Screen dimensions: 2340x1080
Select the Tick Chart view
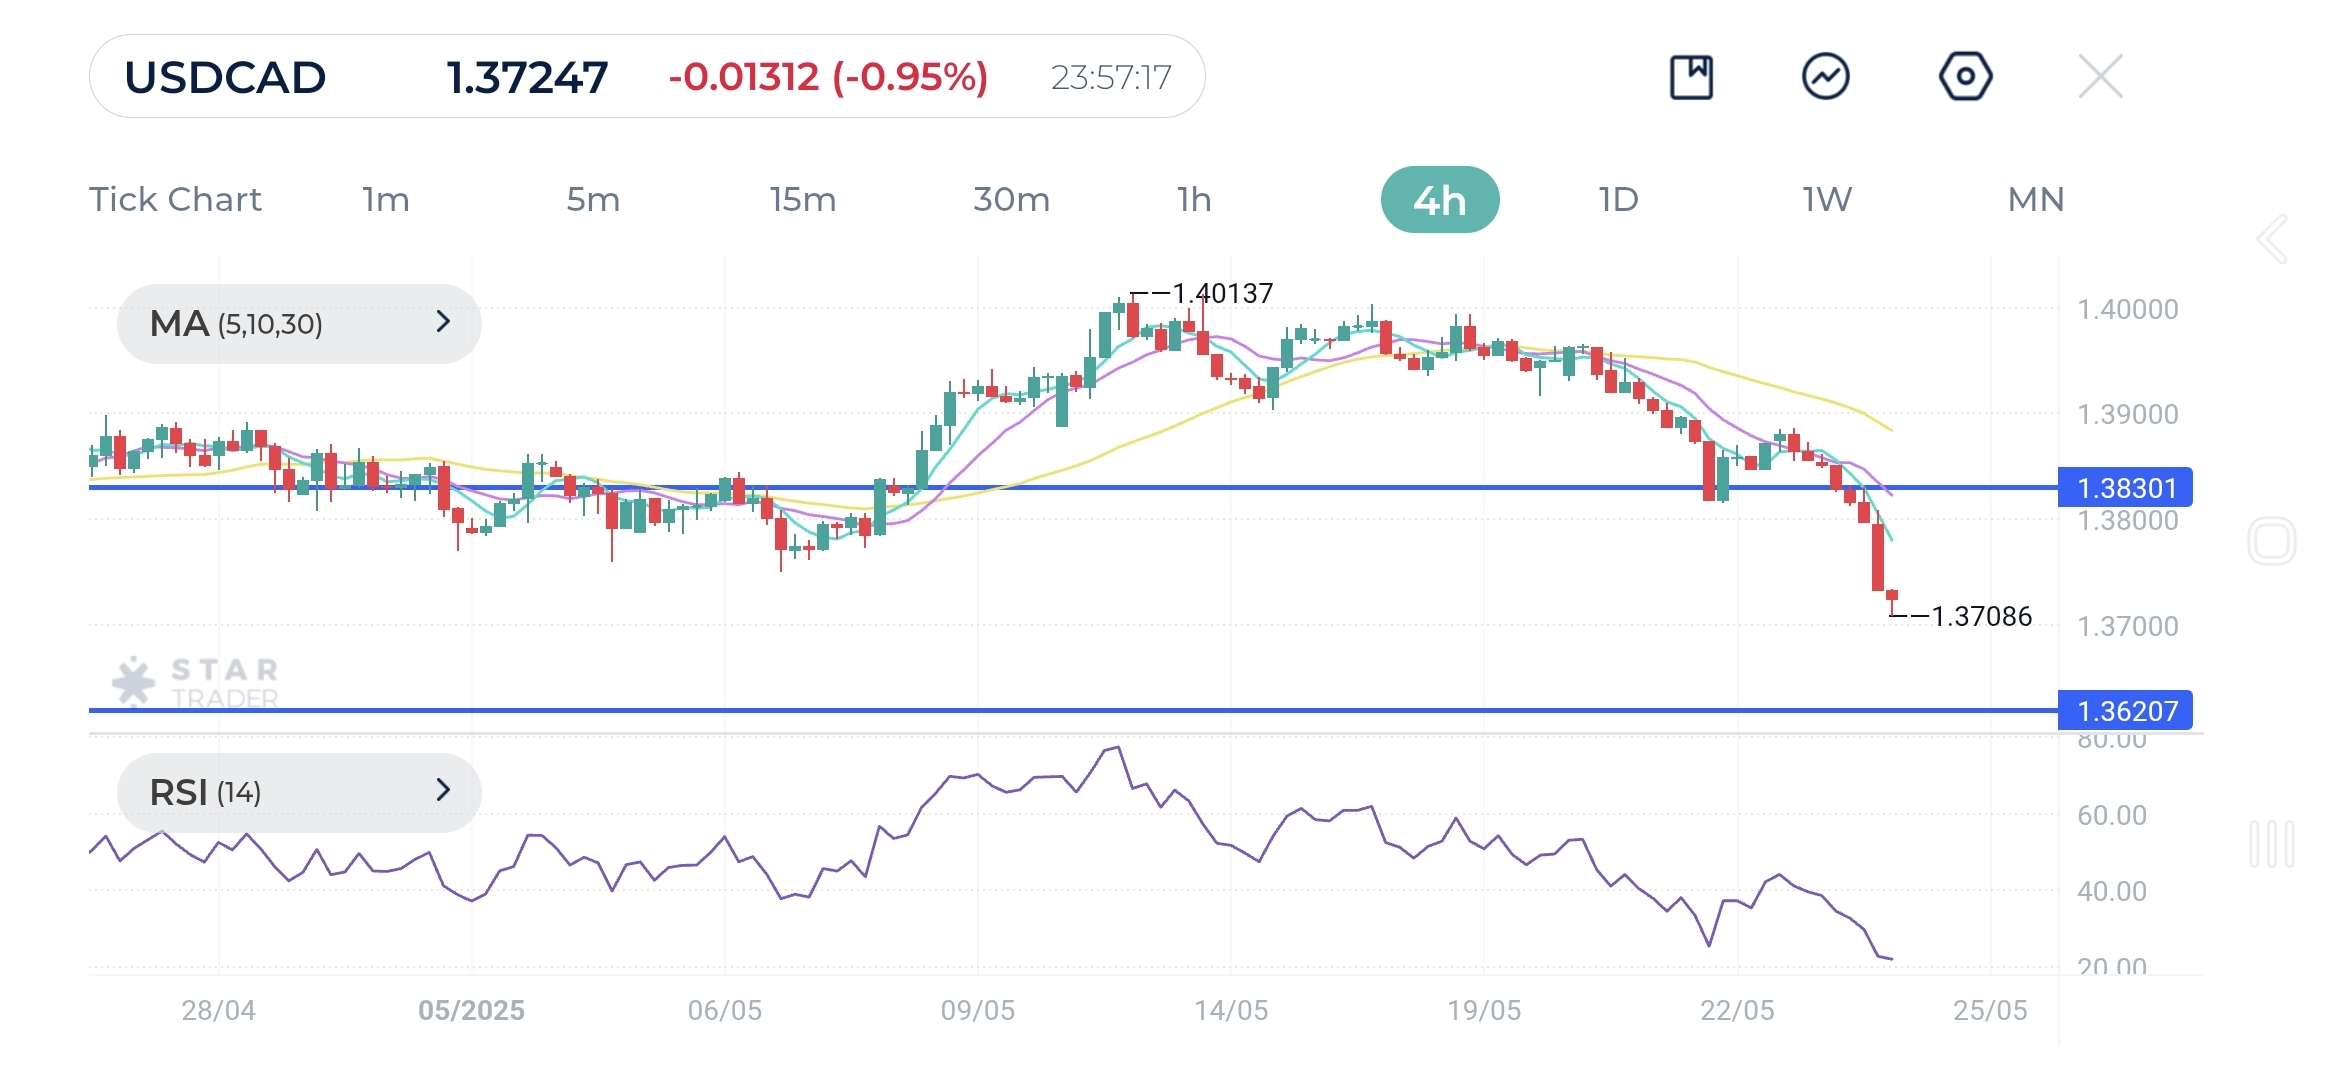tap(176, 199)
